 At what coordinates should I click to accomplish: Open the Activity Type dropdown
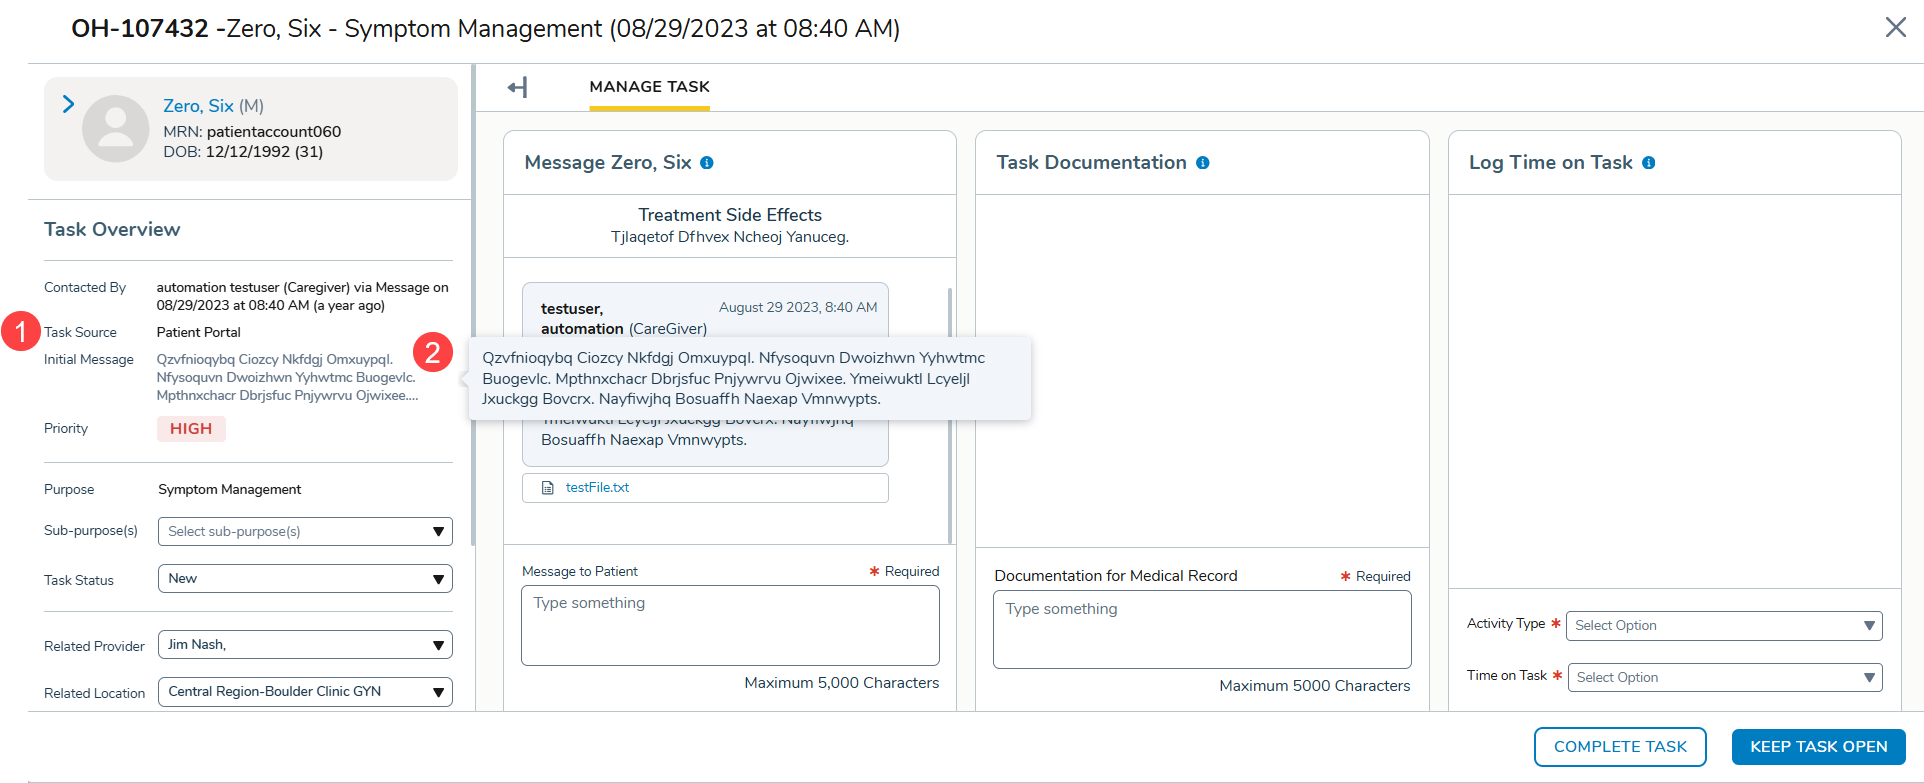click(1723, 626)
